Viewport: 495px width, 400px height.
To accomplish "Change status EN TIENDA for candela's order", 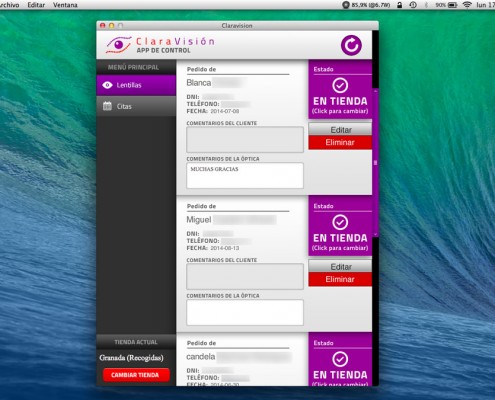I will (x=340, y=360).
